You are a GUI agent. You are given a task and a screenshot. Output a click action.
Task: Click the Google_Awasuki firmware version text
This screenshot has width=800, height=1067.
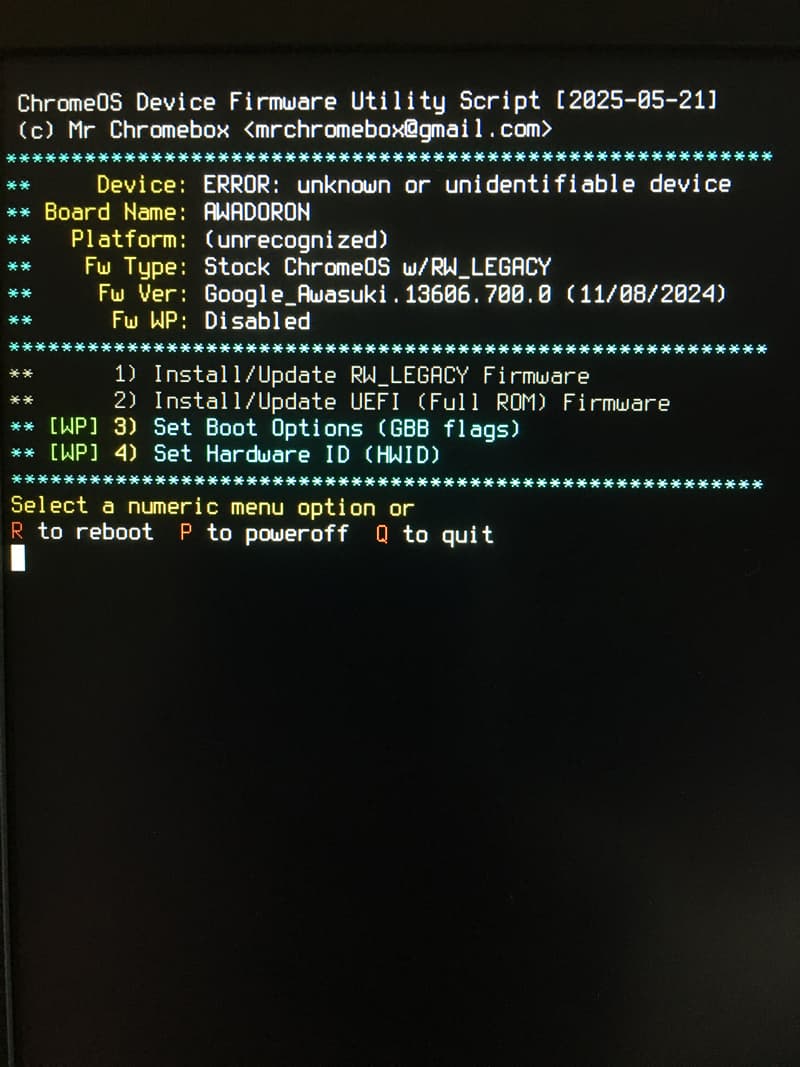465,294
